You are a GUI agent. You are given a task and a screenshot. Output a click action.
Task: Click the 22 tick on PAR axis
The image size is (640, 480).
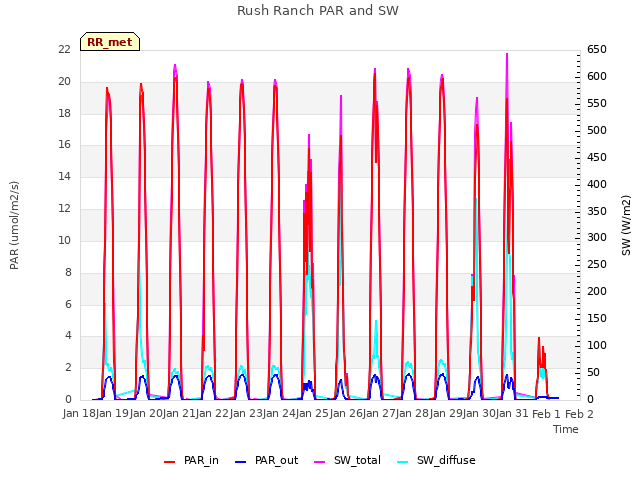coord(64,50)
